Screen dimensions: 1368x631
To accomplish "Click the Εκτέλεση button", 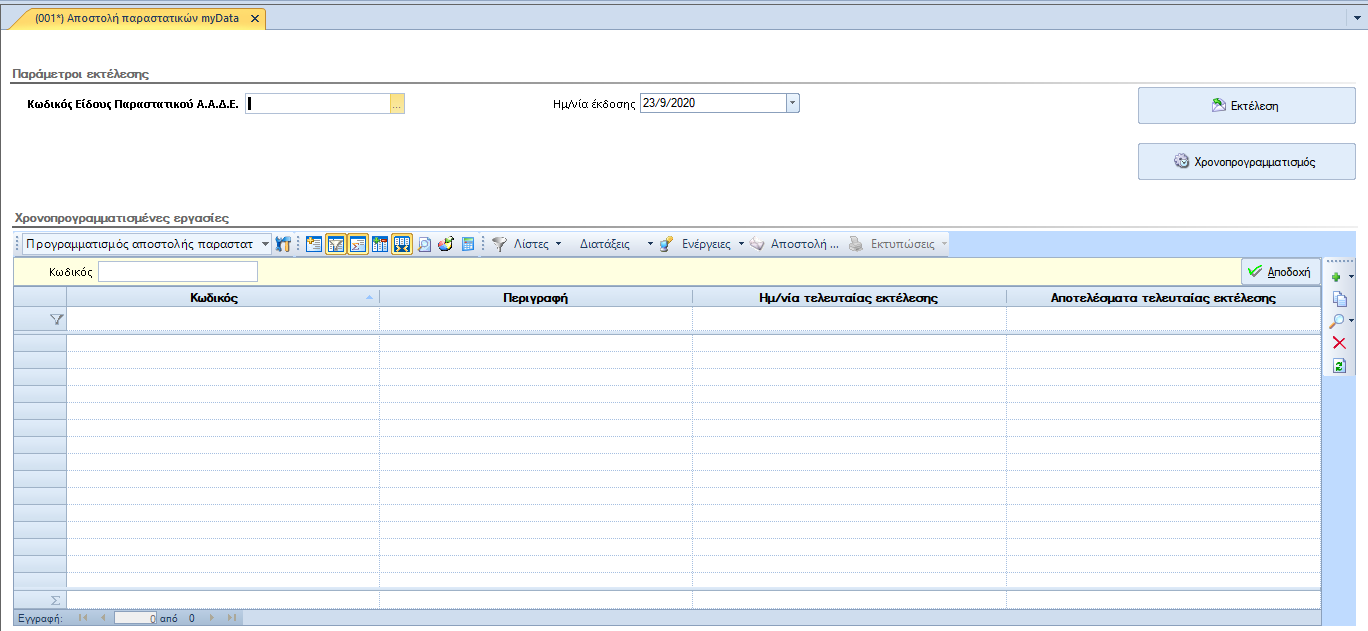I will (1246, 105).
